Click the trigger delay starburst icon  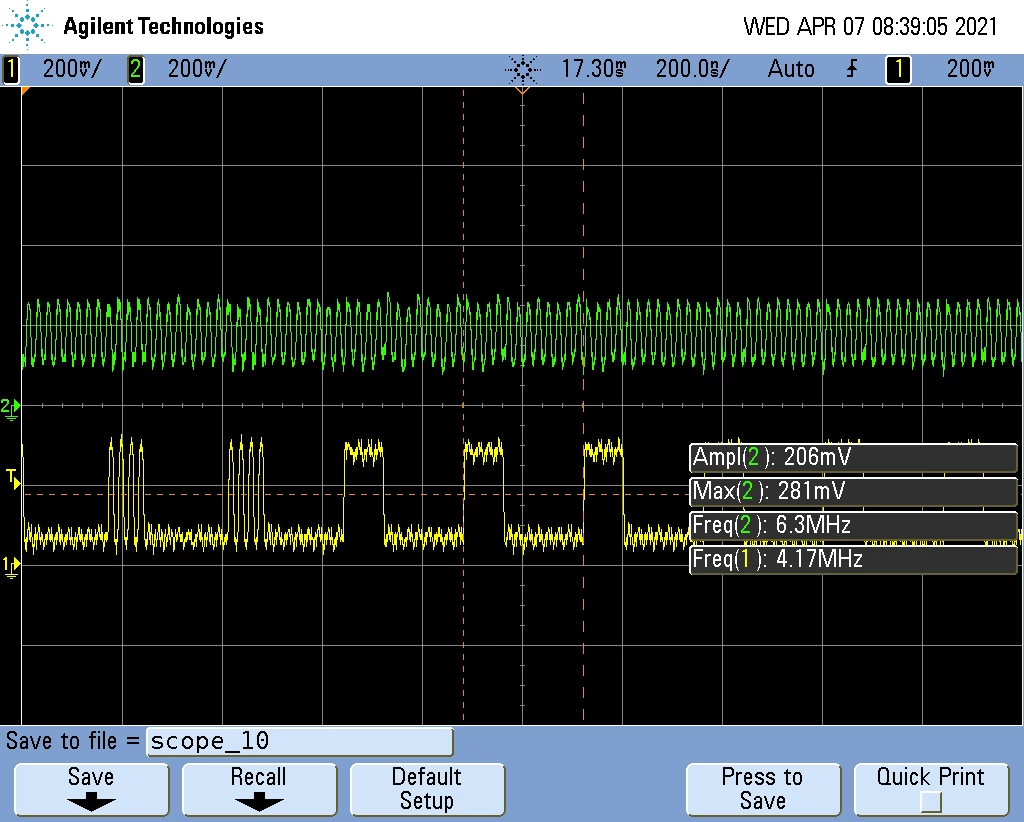coord(523,69)
